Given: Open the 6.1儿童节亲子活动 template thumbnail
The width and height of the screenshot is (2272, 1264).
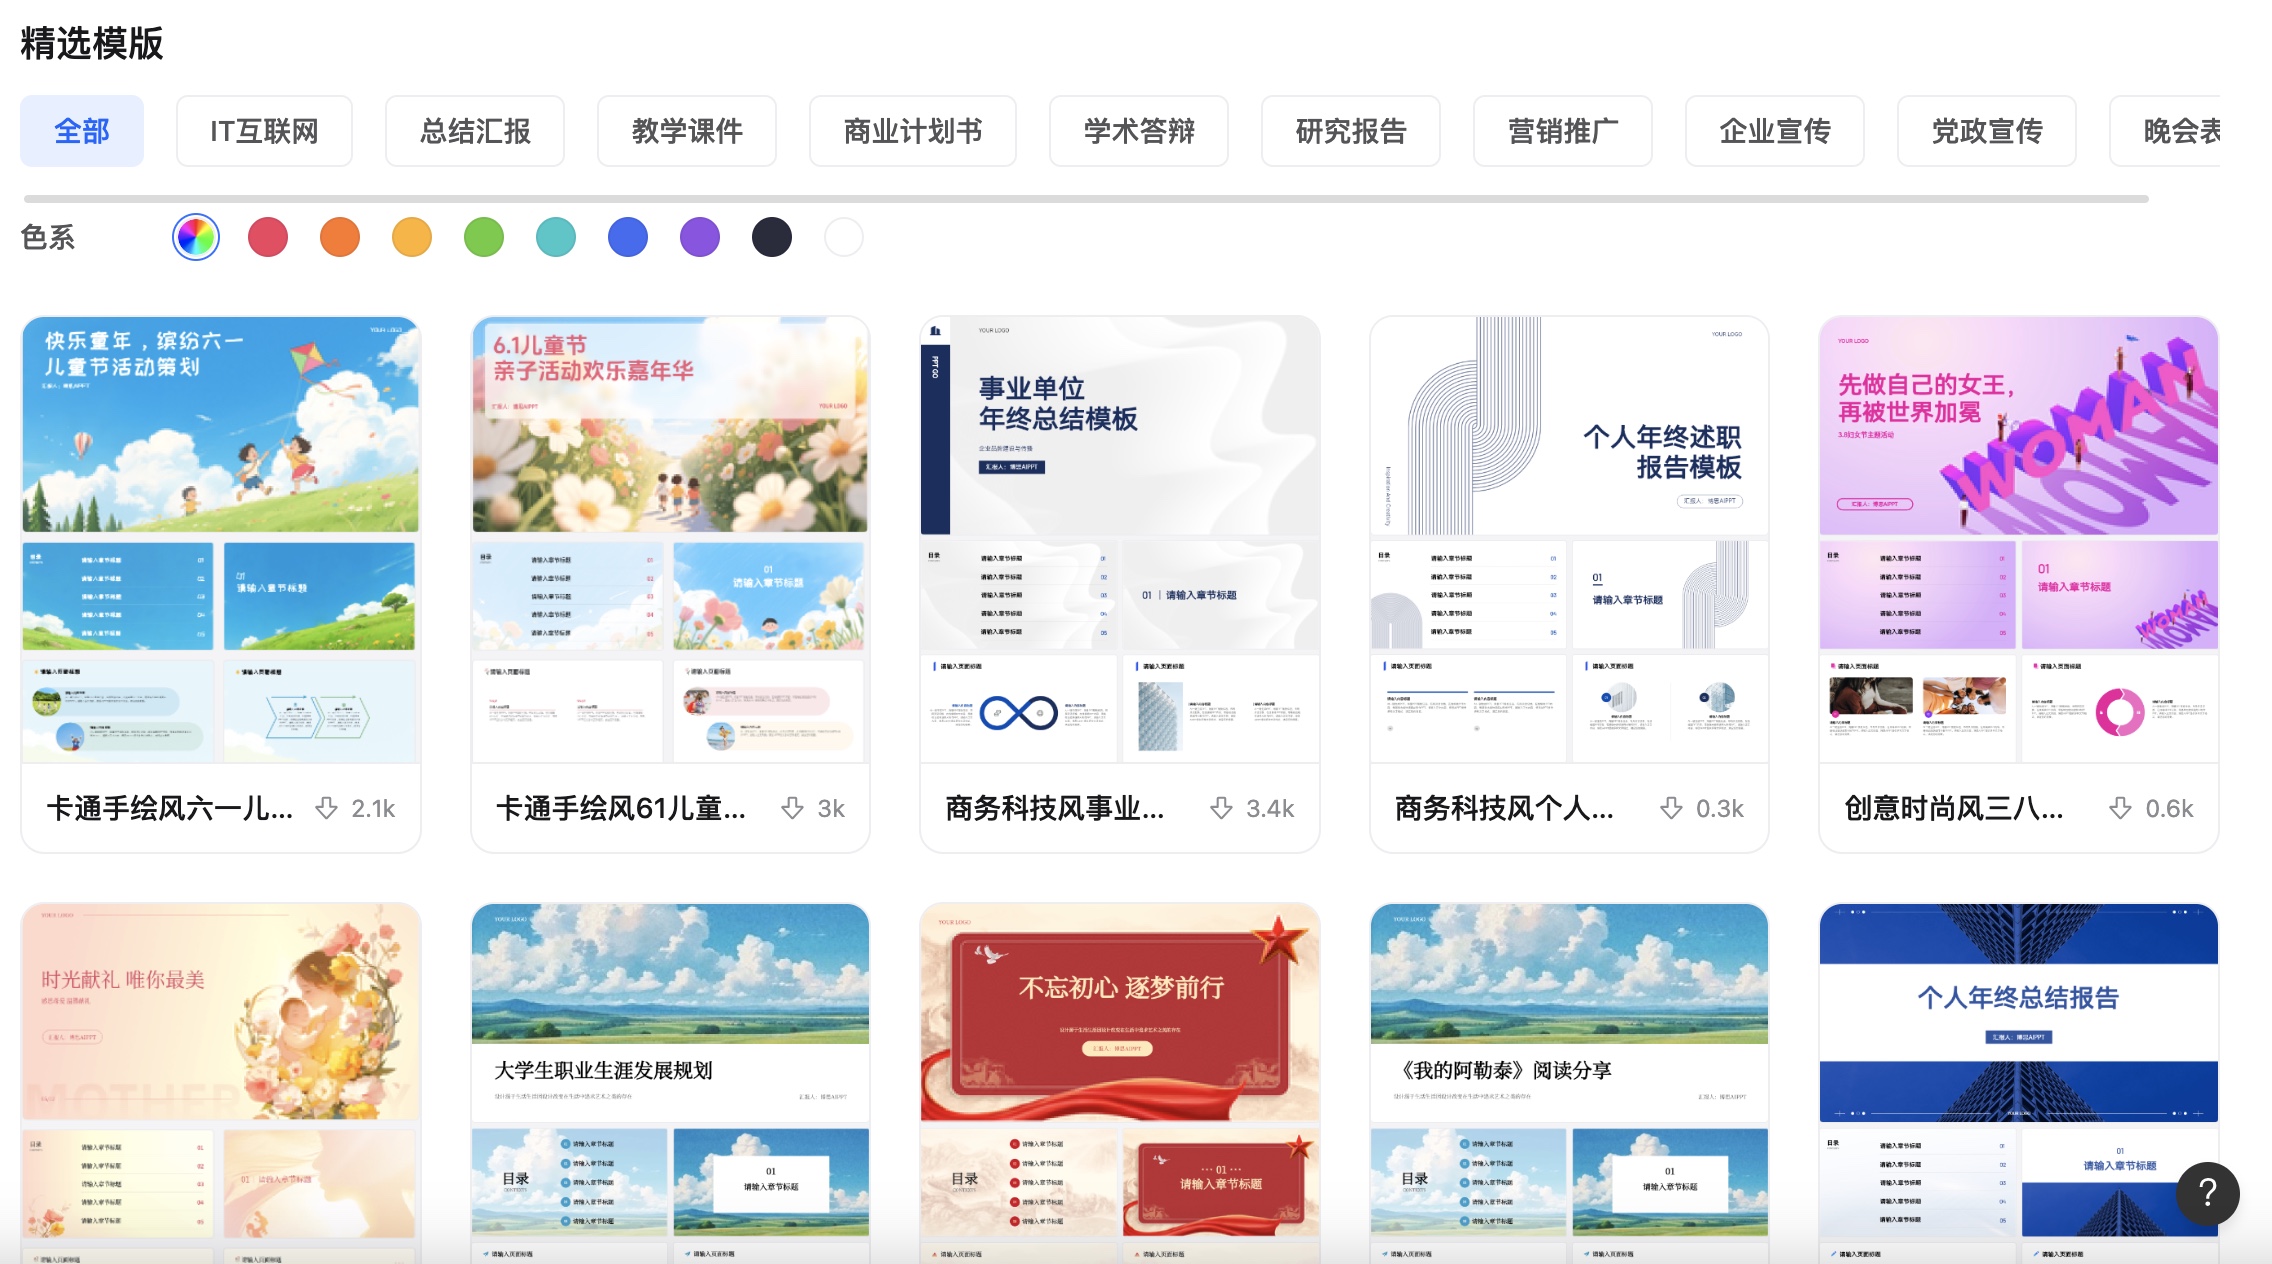Looking at the screenshot, I should click(x=670, y=540).
